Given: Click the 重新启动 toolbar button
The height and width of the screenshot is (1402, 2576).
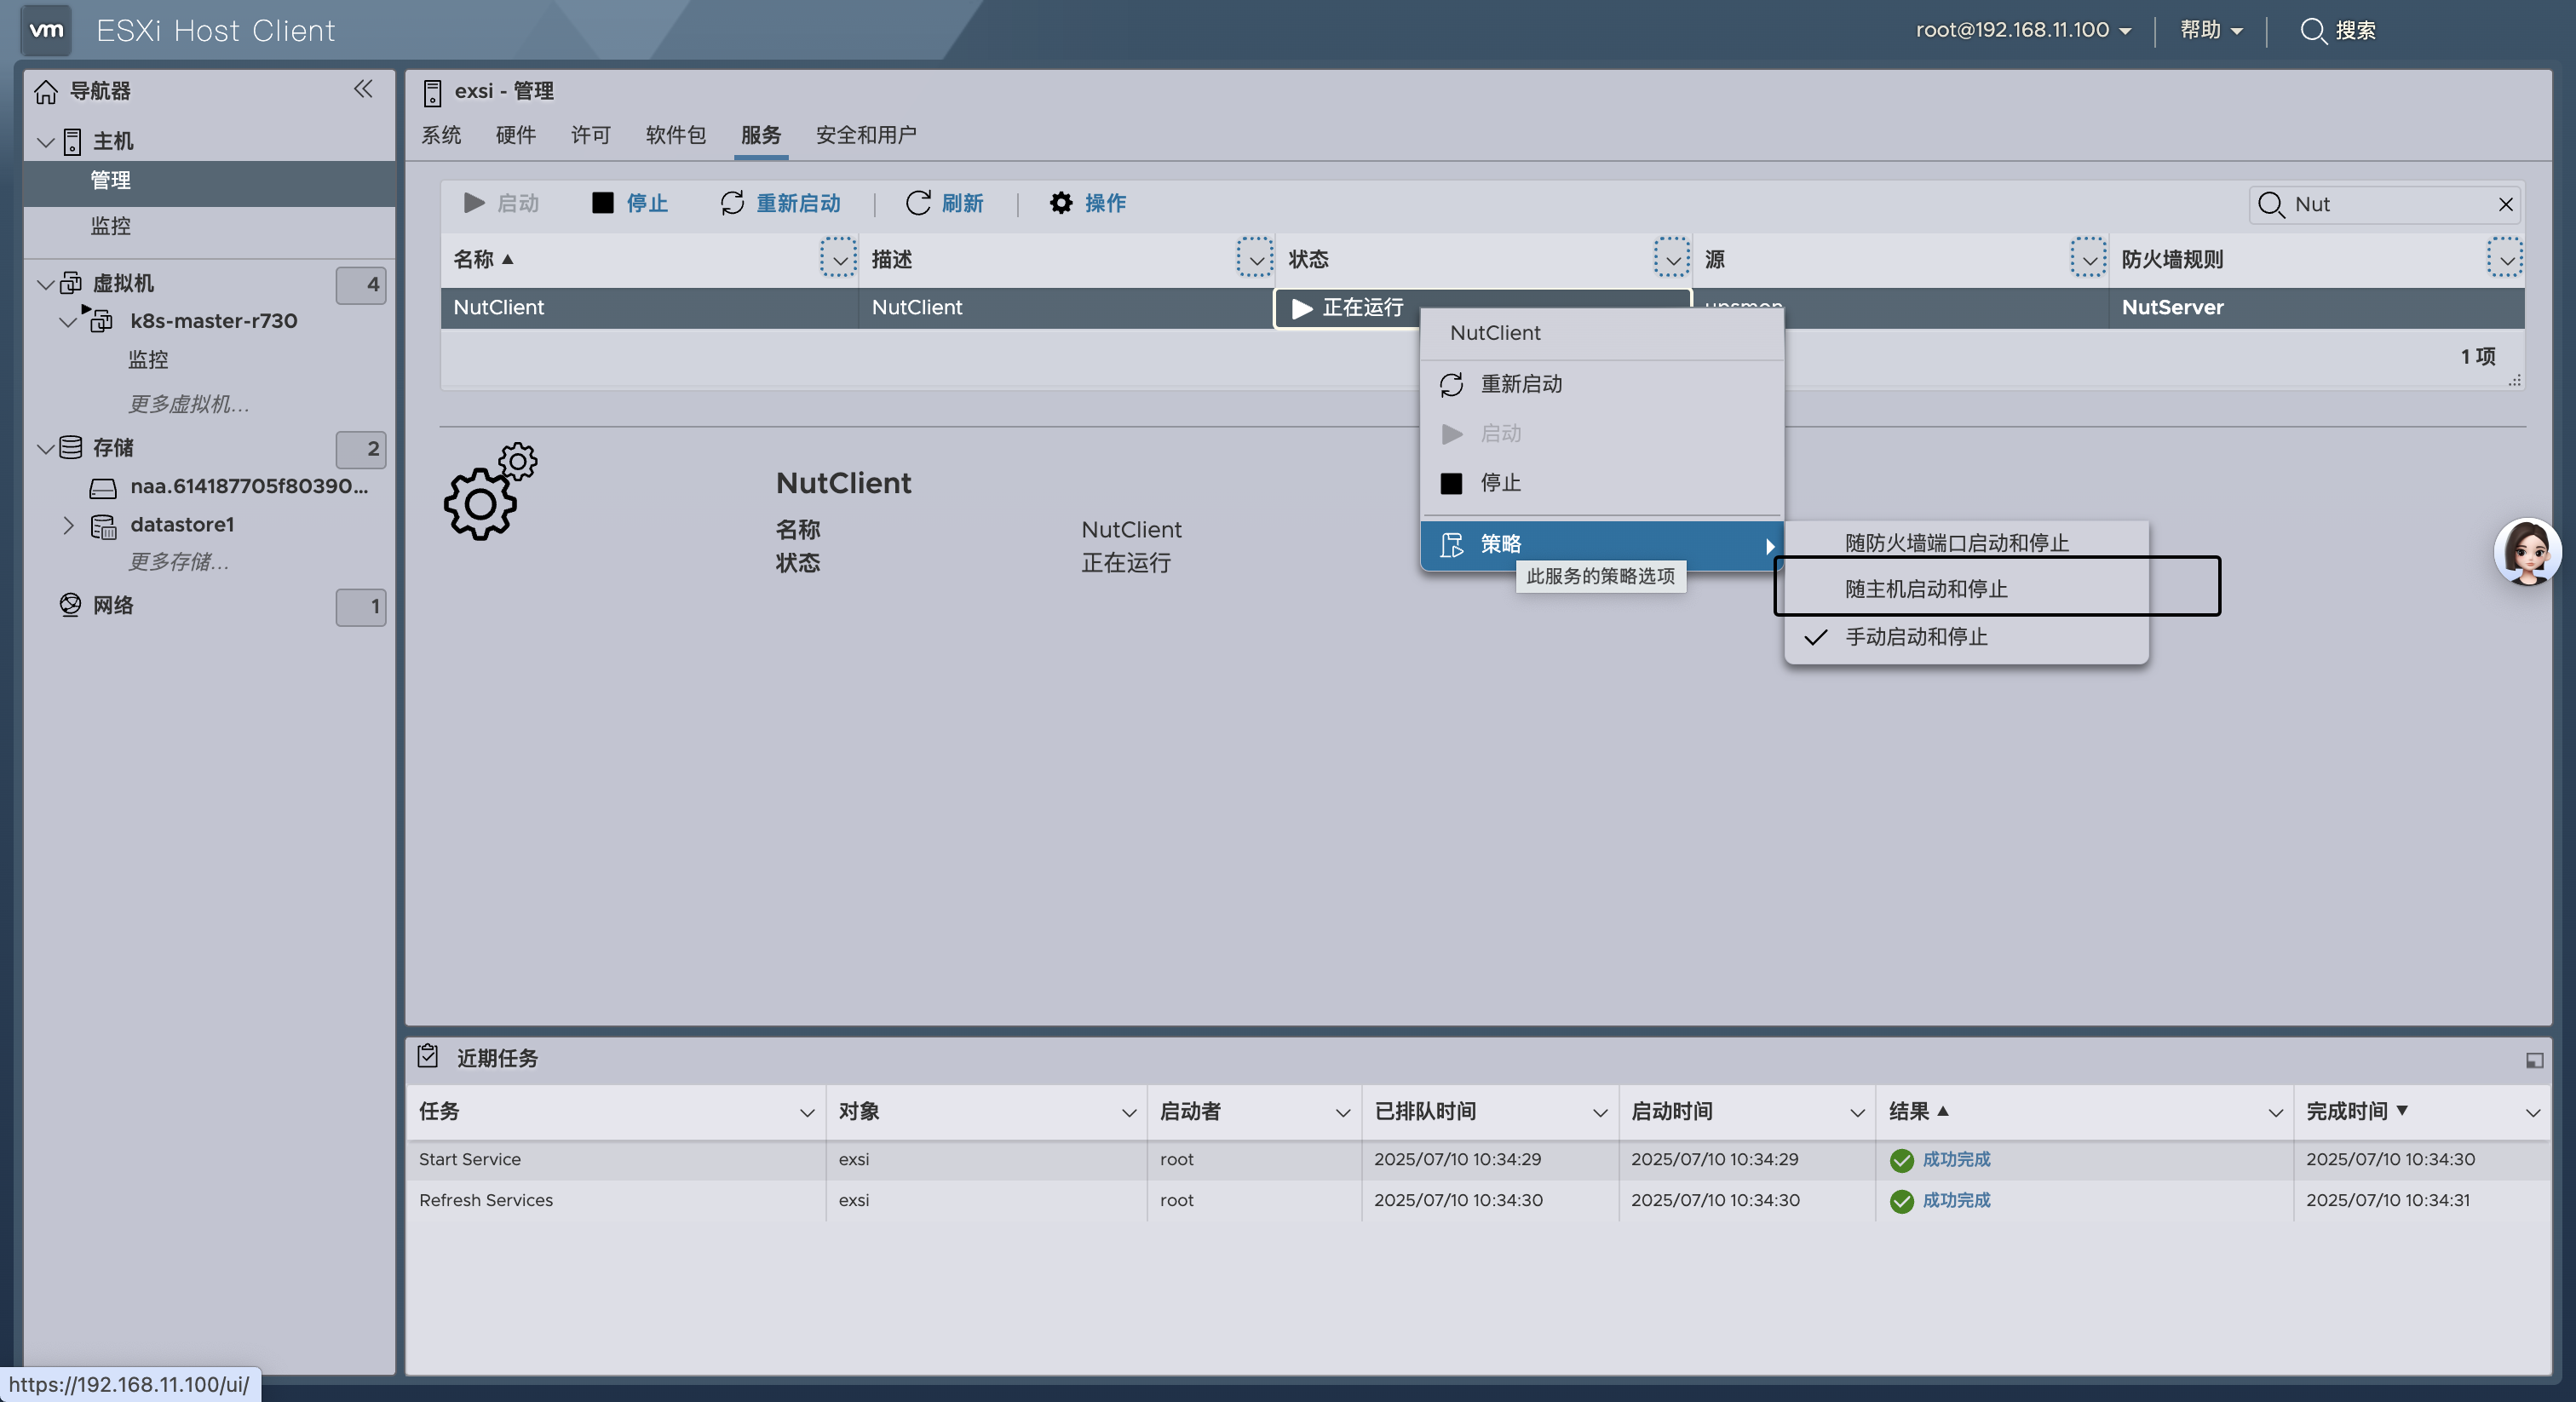Looking at the screenshot, I should coord(781,203).
